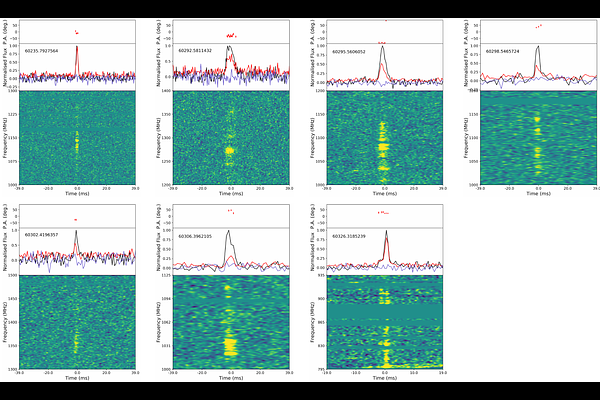
Task: Click the burst in the 60298.5465724 dynamic spectrum
Action: click(x=538, y=130)
